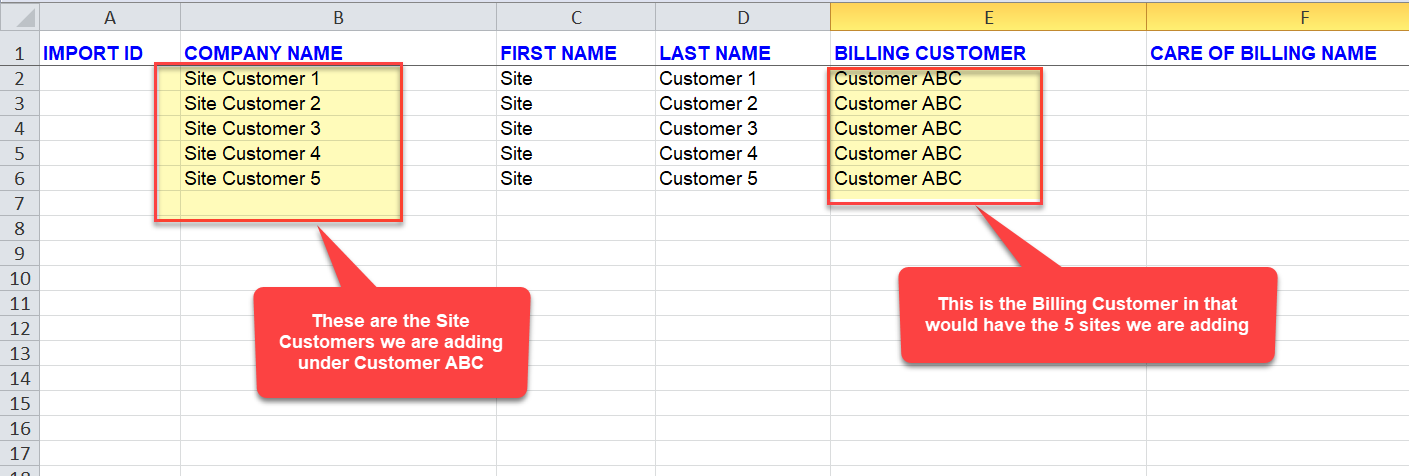1409x476 pixels.
Task: Select Customer ABC cell in row 2
Action: point(898,79)
